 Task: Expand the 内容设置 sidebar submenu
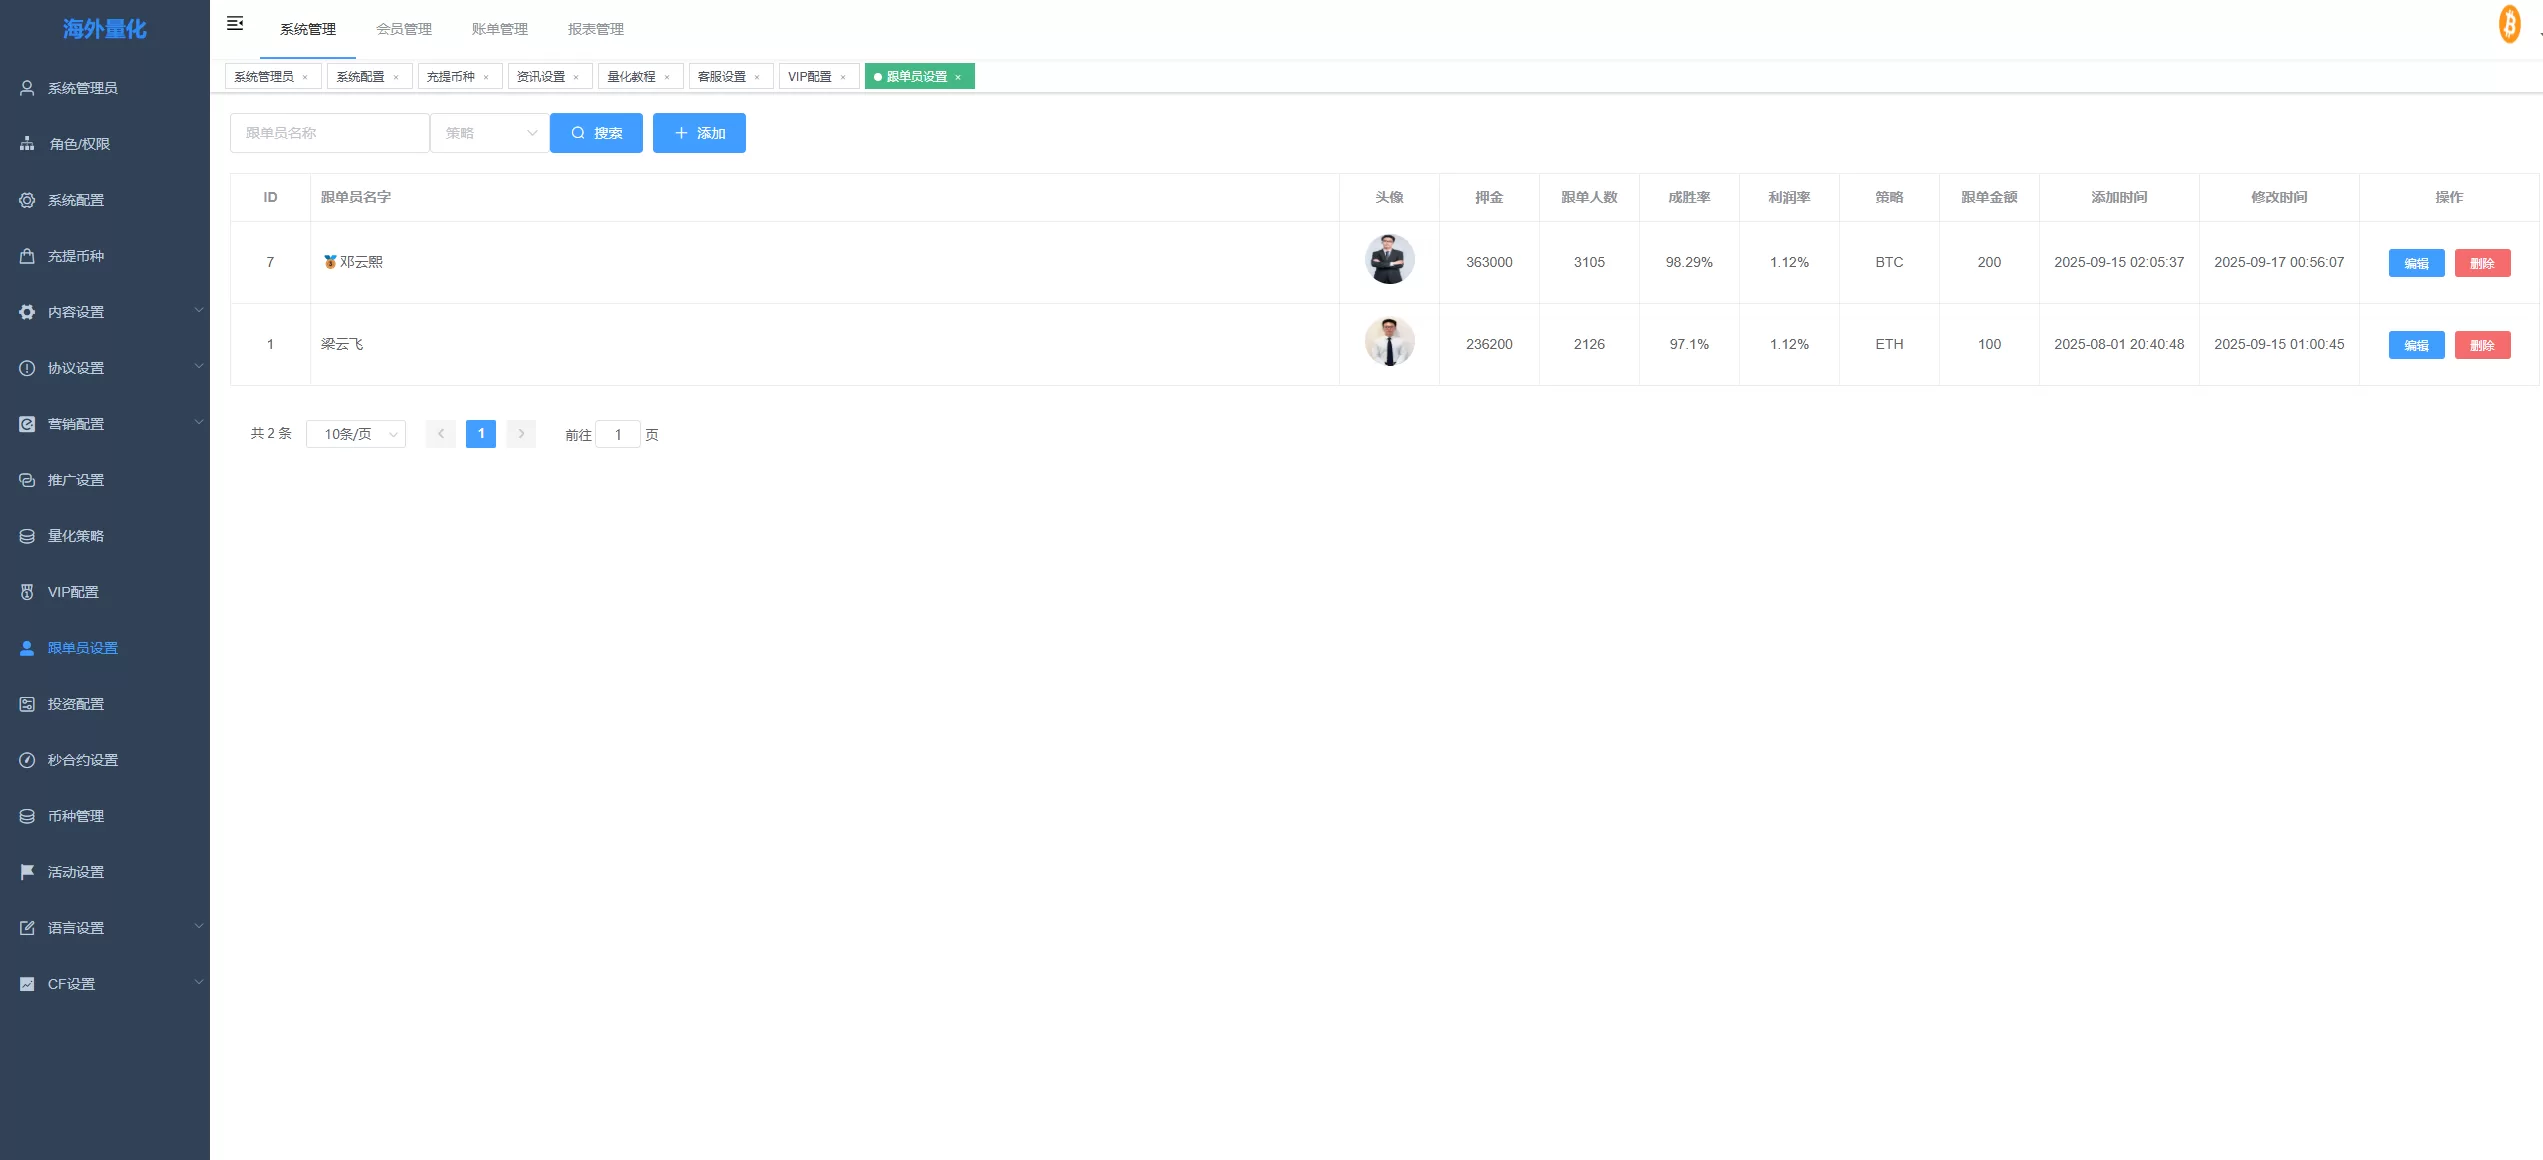[105, 312]
